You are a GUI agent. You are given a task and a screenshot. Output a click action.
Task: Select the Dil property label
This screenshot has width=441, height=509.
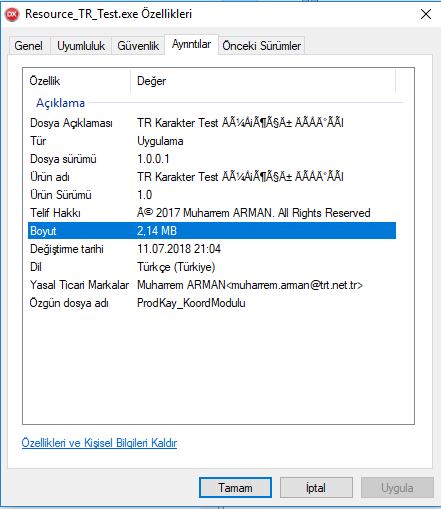[36, 267]
